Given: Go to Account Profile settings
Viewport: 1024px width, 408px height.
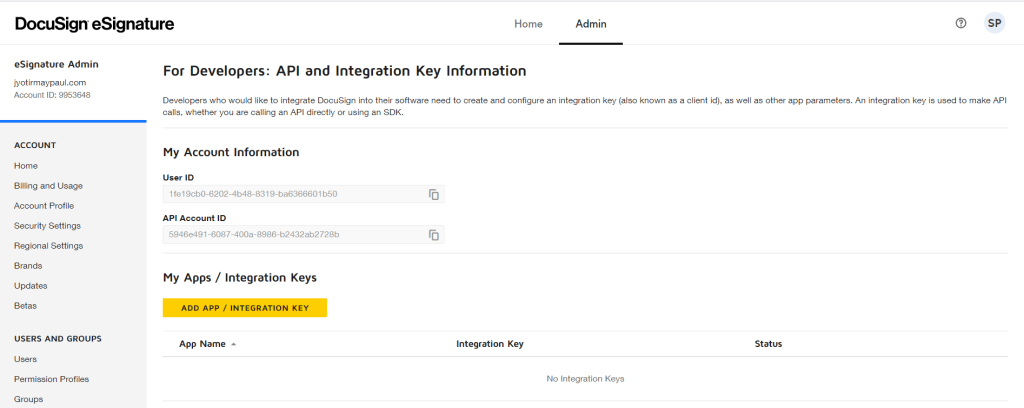Looking at the screenshot, I should point(44,206).
